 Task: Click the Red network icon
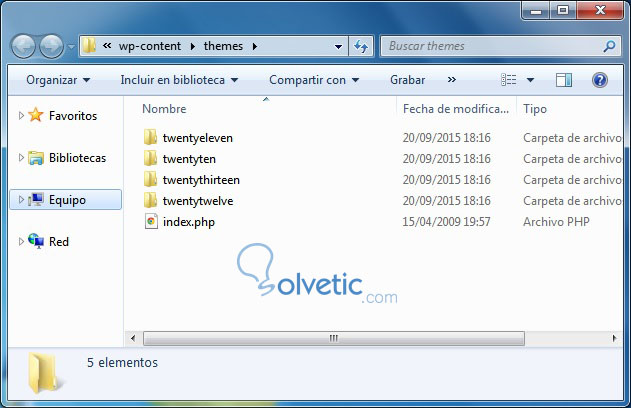pos(36,241)
